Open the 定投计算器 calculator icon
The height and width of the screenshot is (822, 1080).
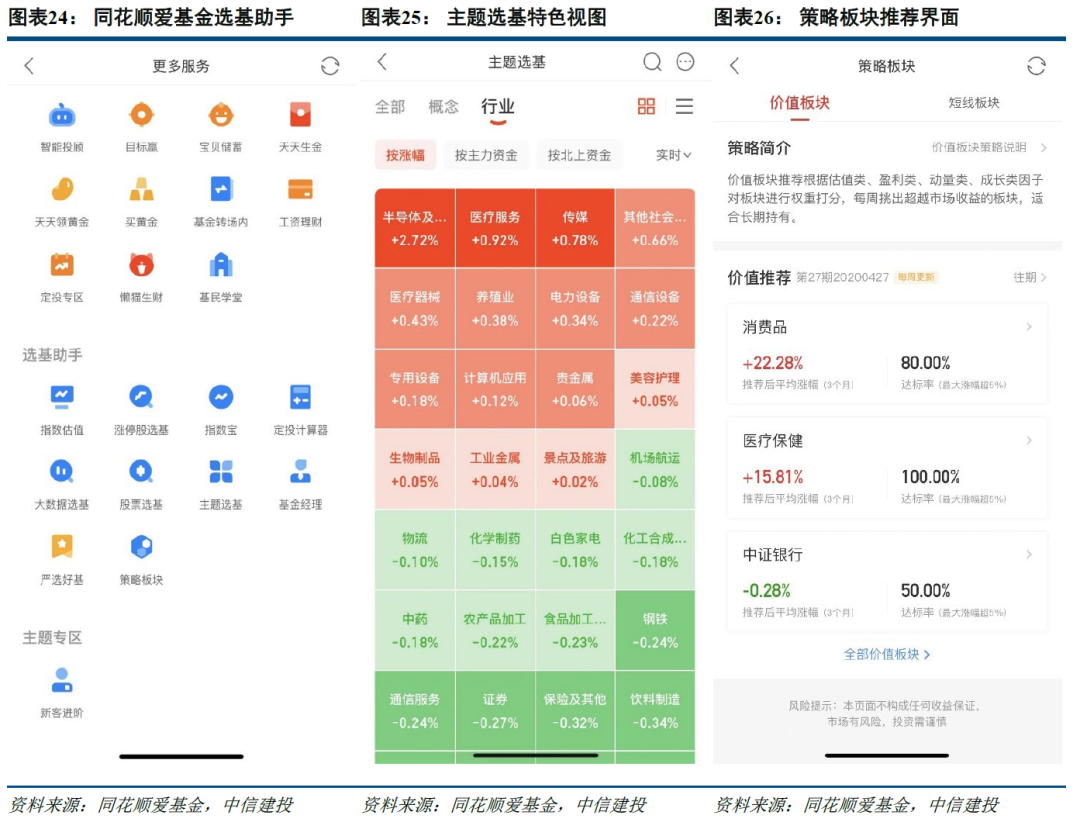pos(300,397)
